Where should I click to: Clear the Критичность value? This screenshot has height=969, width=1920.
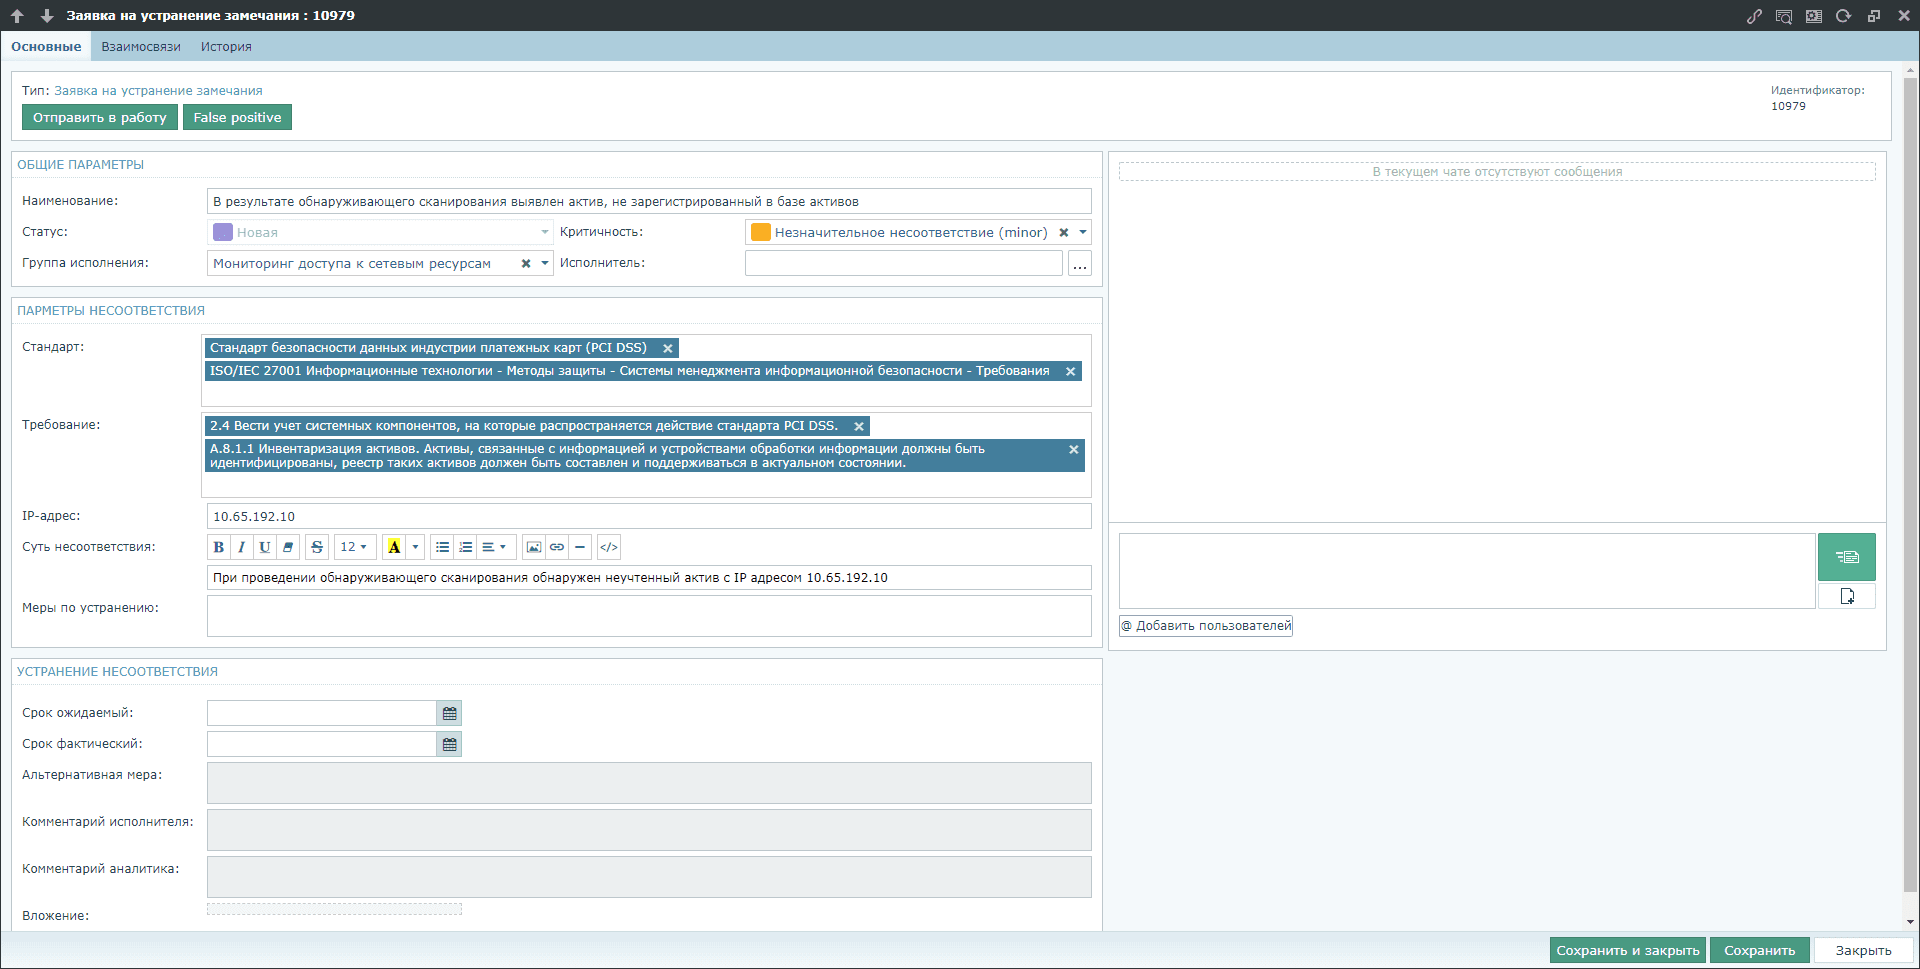(1064, 233)
